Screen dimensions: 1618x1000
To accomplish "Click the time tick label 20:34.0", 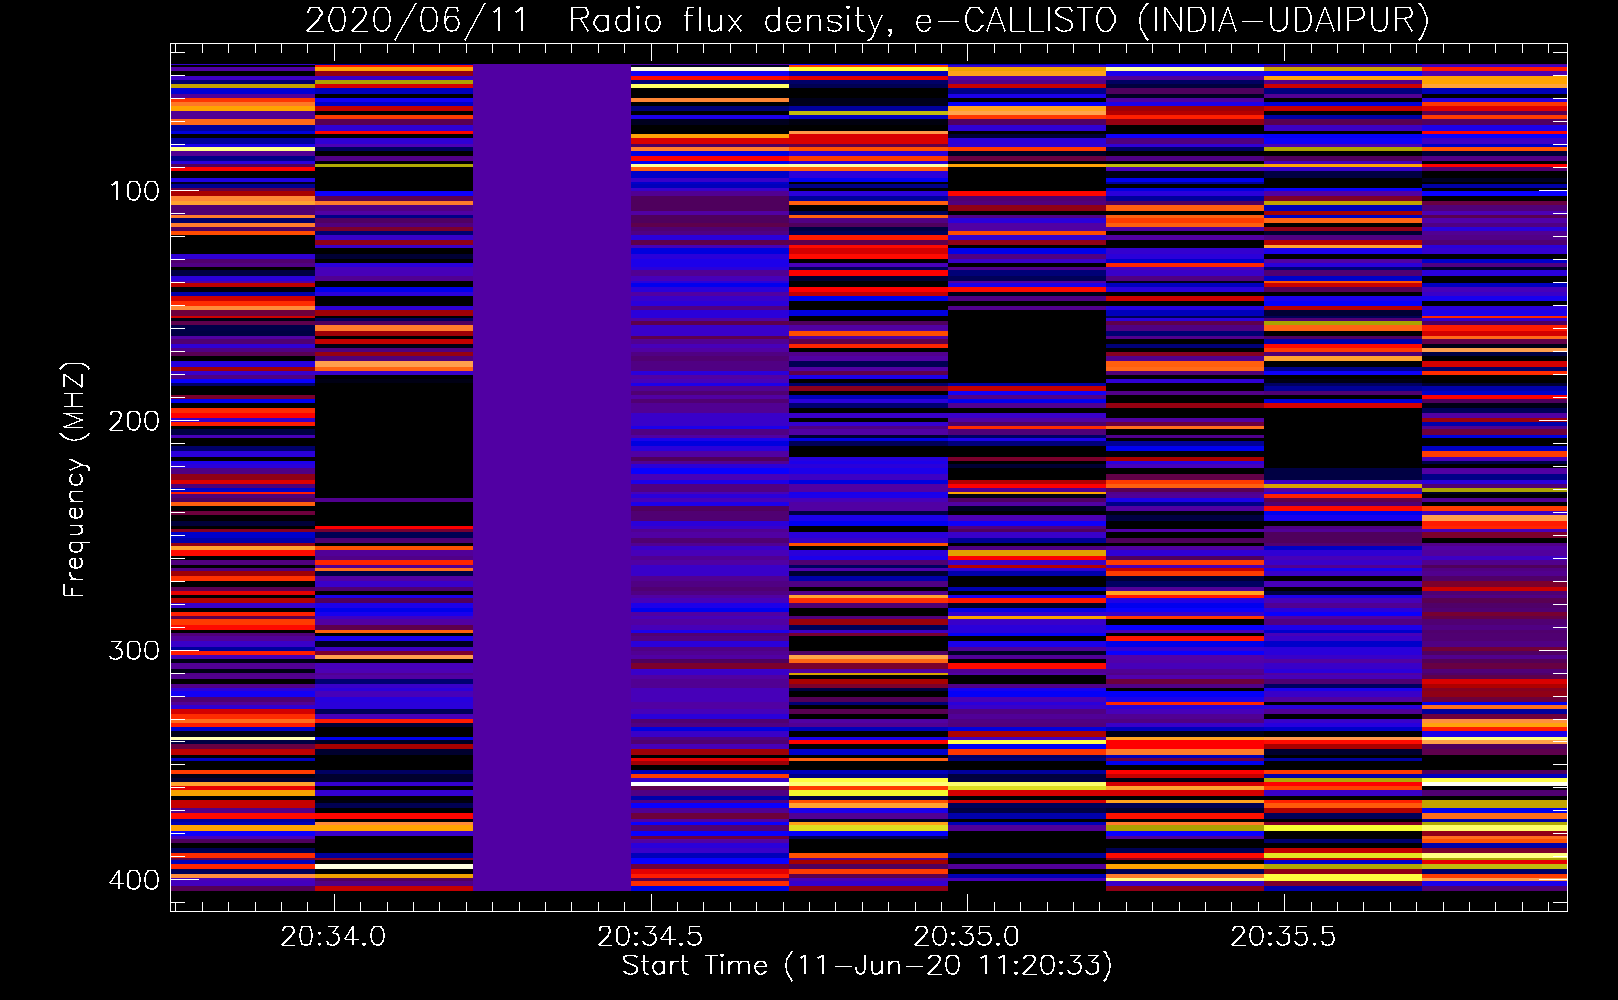I will (333, 937).
